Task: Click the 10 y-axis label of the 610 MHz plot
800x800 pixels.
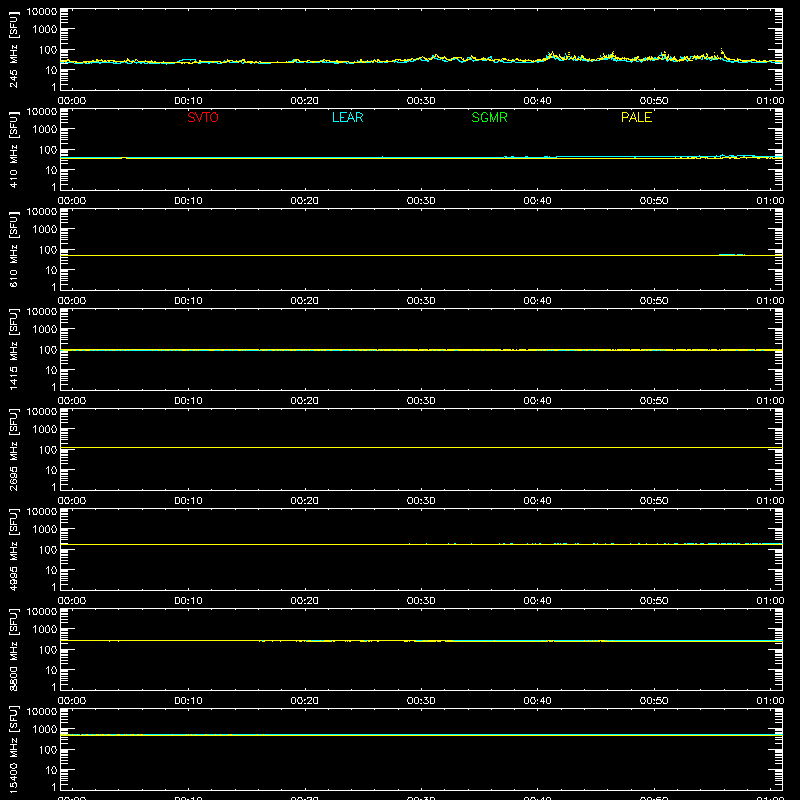Action: pos(51,270)
